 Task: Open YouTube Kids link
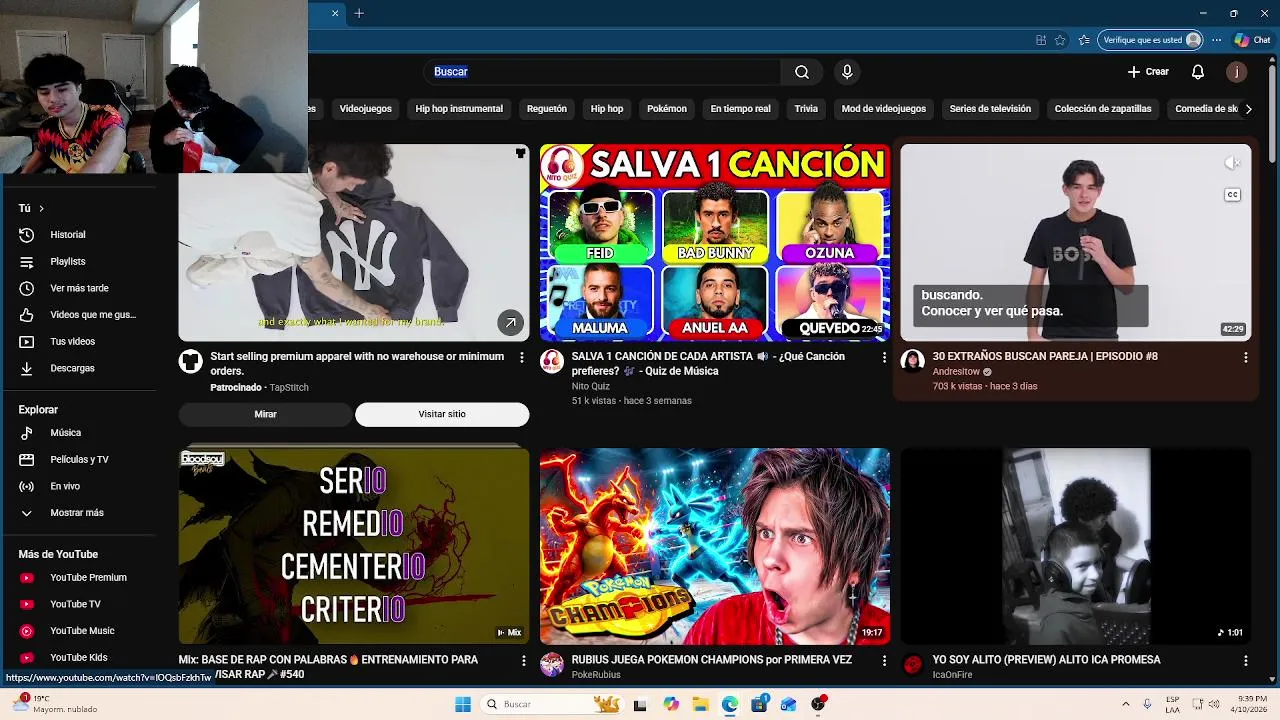point(80,657)
